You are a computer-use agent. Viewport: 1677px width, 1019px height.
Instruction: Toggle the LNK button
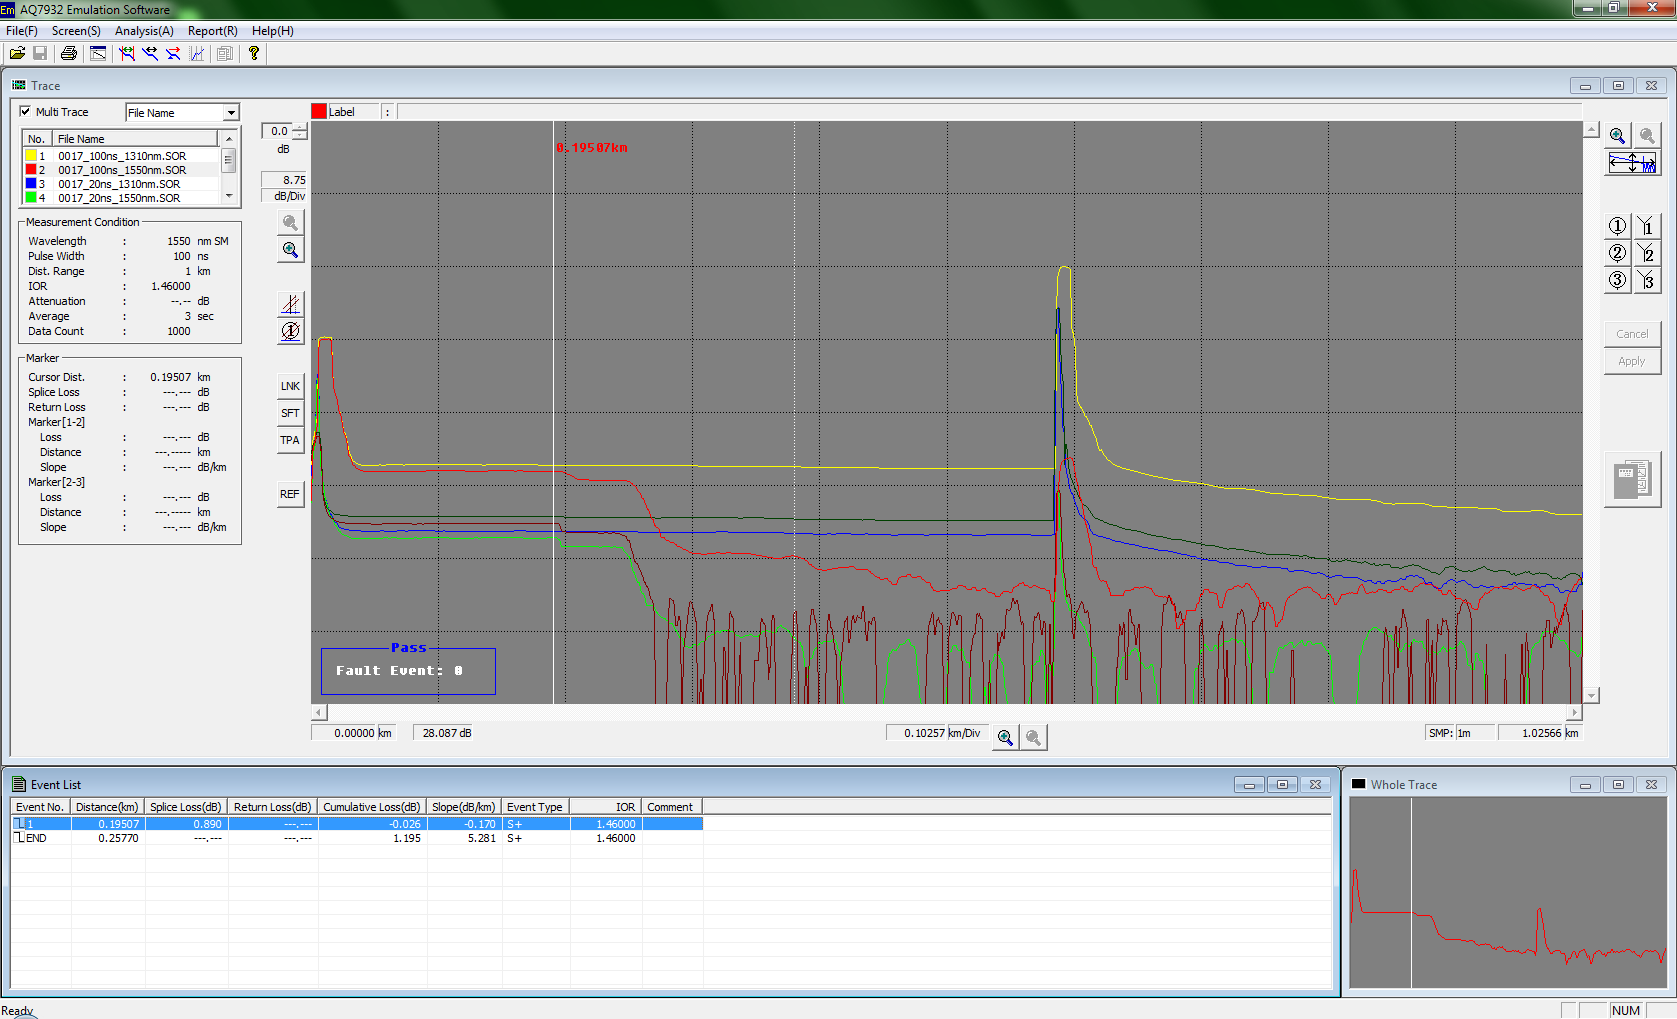pos(290,386)
